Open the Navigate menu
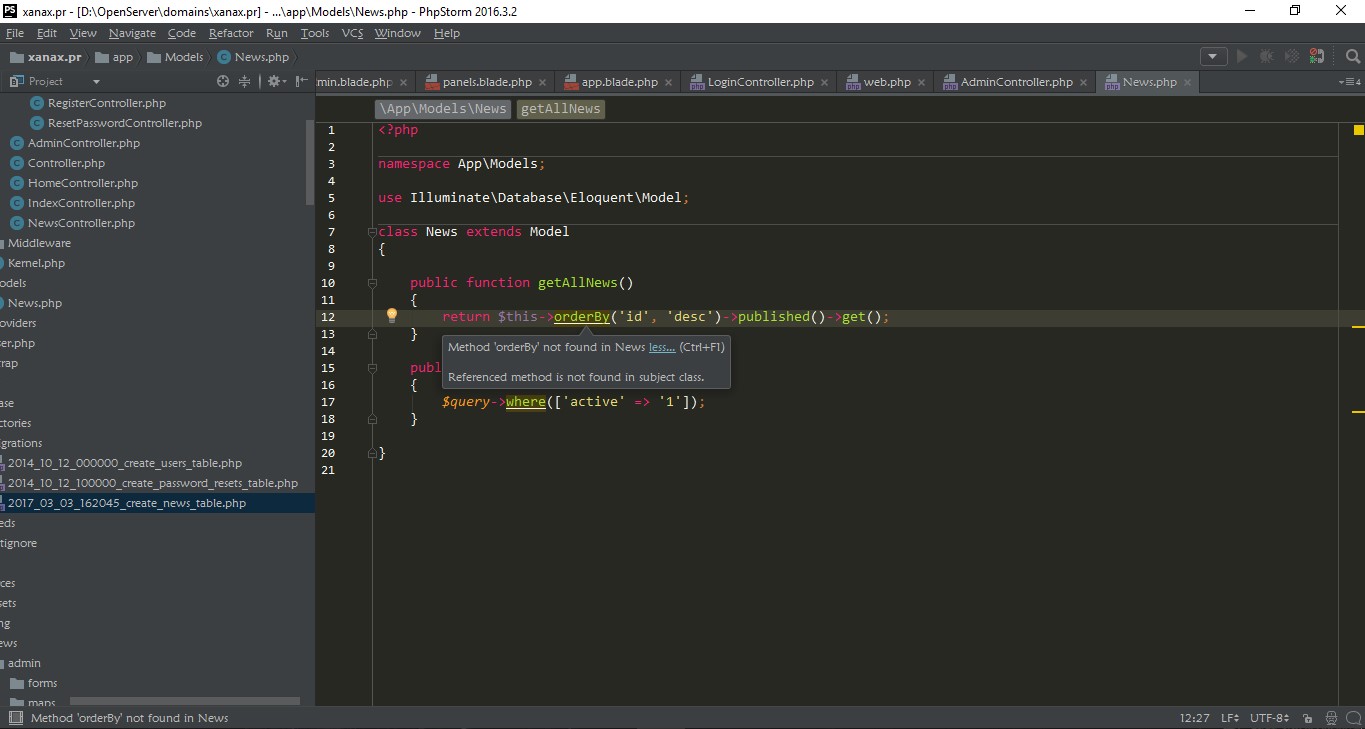Viewport: 1365px width, 729px height. [x=132, y=33]
